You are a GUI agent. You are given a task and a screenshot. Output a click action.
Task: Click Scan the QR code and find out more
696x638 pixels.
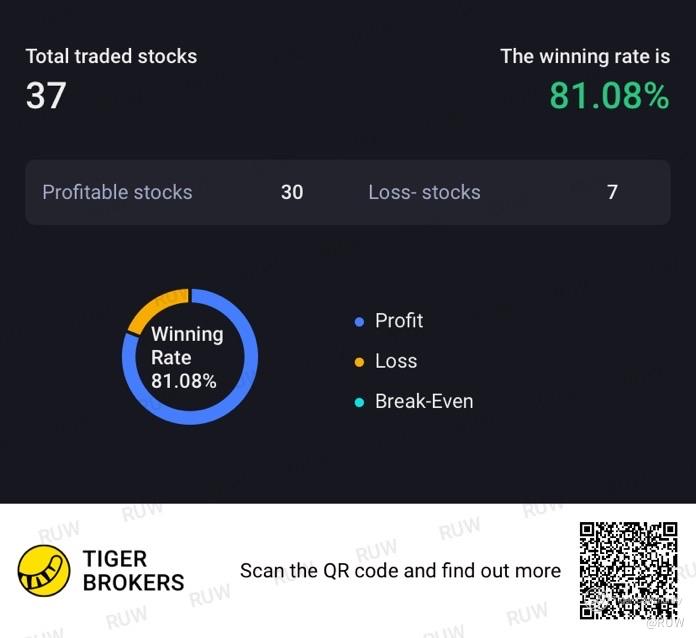(x=400, y=571)
